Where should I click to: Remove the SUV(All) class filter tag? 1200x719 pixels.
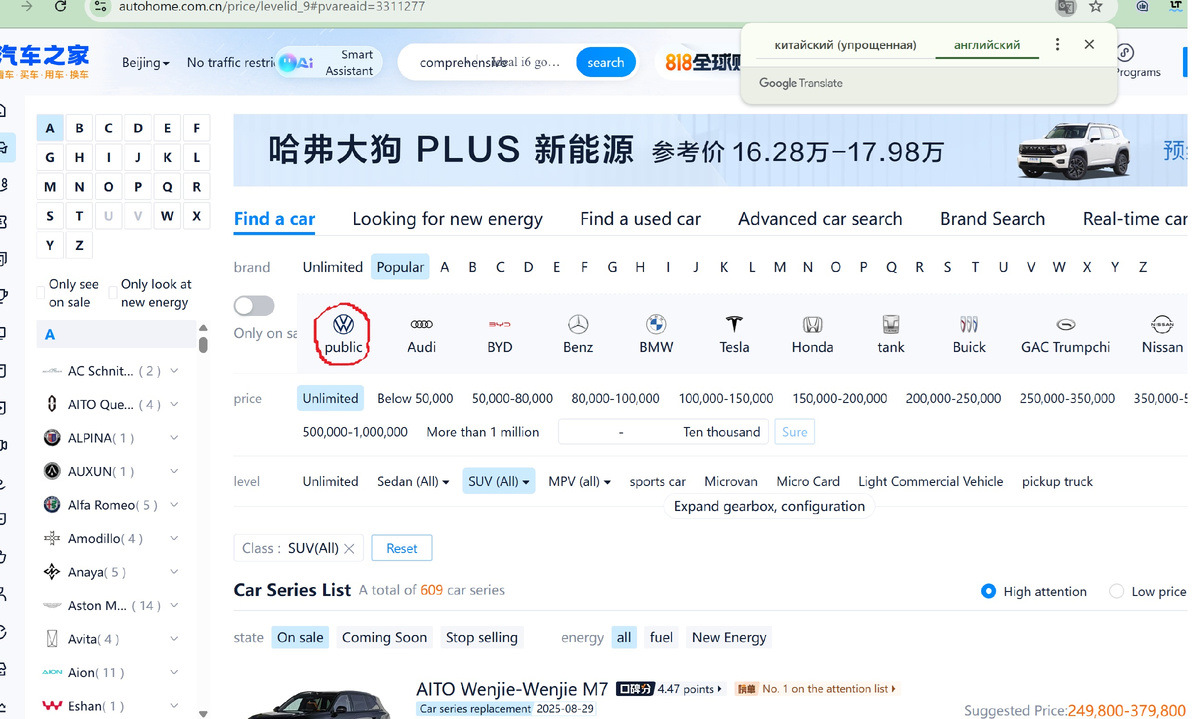coord(349,548)
